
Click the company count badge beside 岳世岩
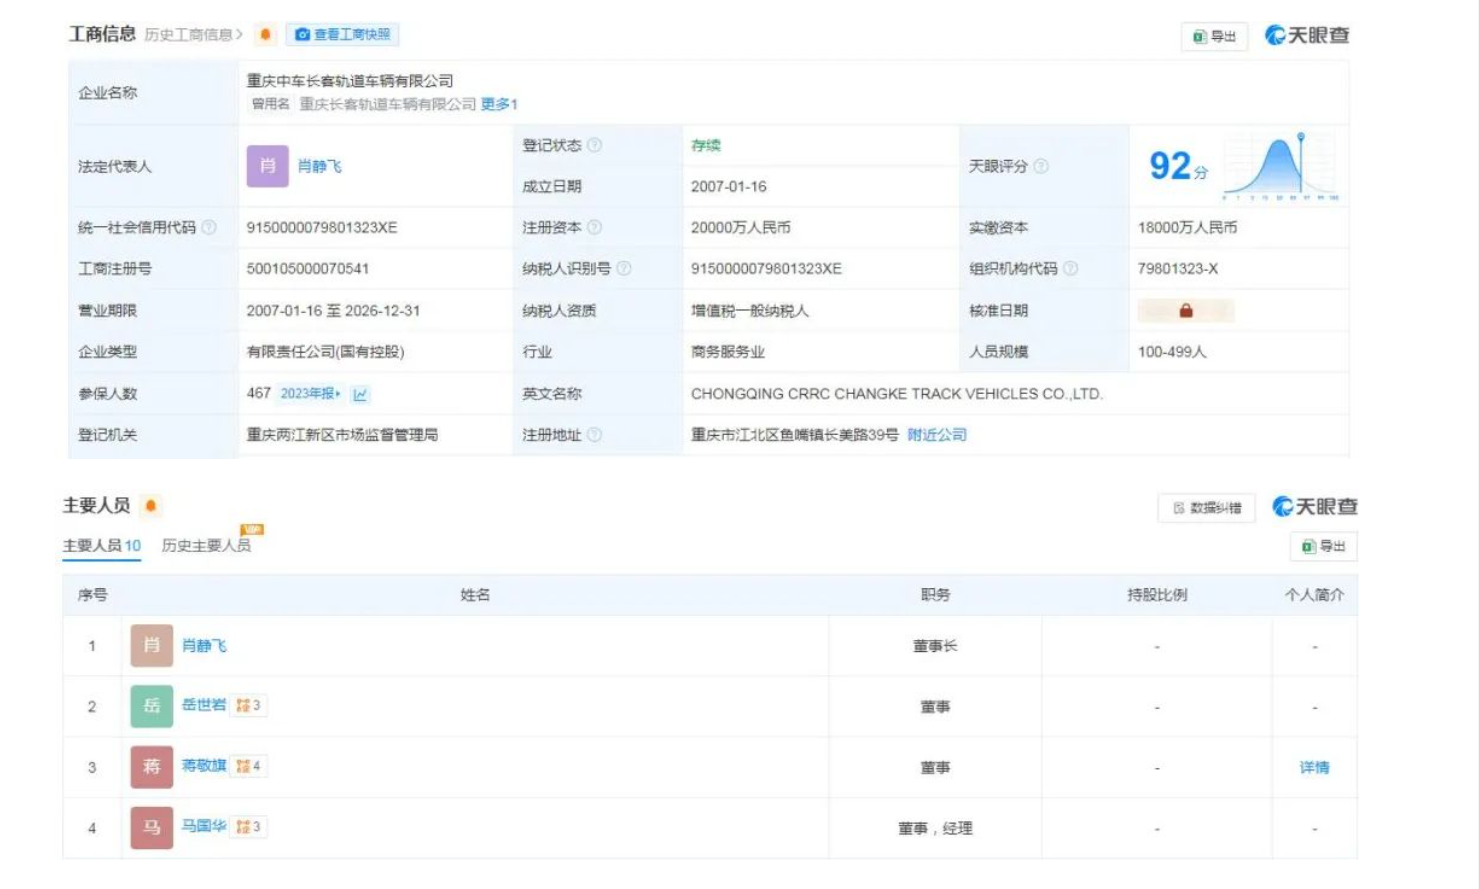pyautogui.click(x=249, y=706)
